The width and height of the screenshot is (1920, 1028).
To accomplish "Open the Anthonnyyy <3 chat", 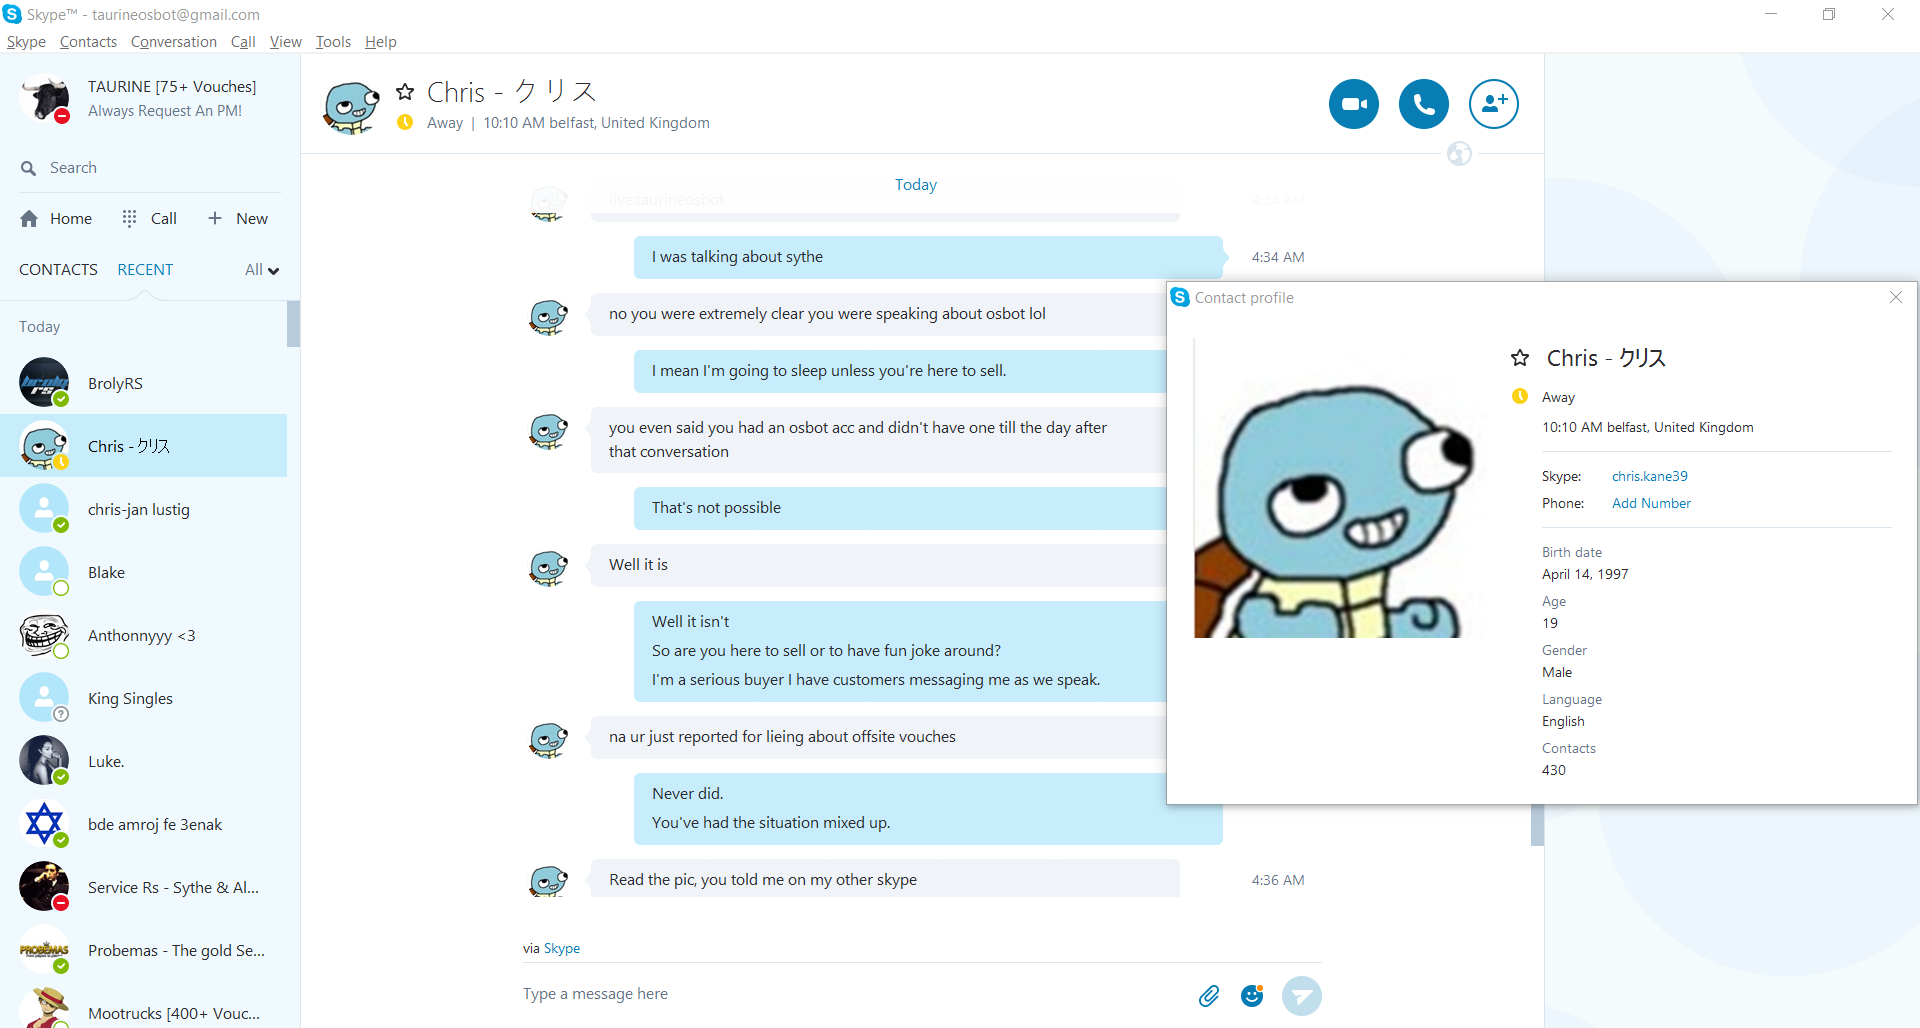I will 143,635.
